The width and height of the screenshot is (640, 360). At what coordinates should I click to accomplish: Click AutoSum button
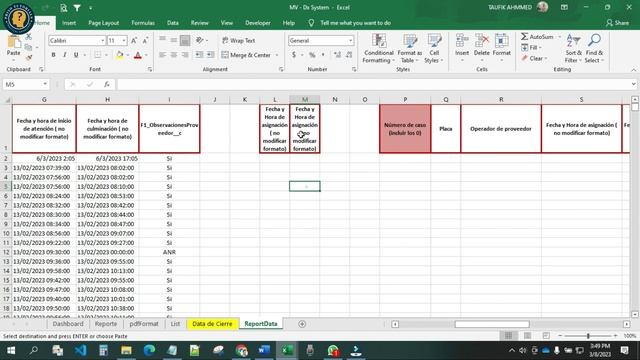click(537, 37)
